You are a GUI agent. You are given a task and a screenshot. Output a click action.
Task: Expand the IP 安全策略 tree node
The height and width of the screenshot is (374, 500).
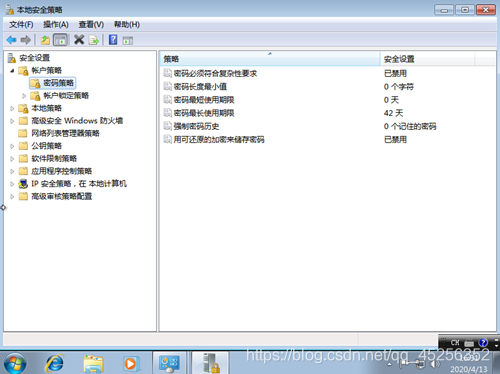pos(12,184)
